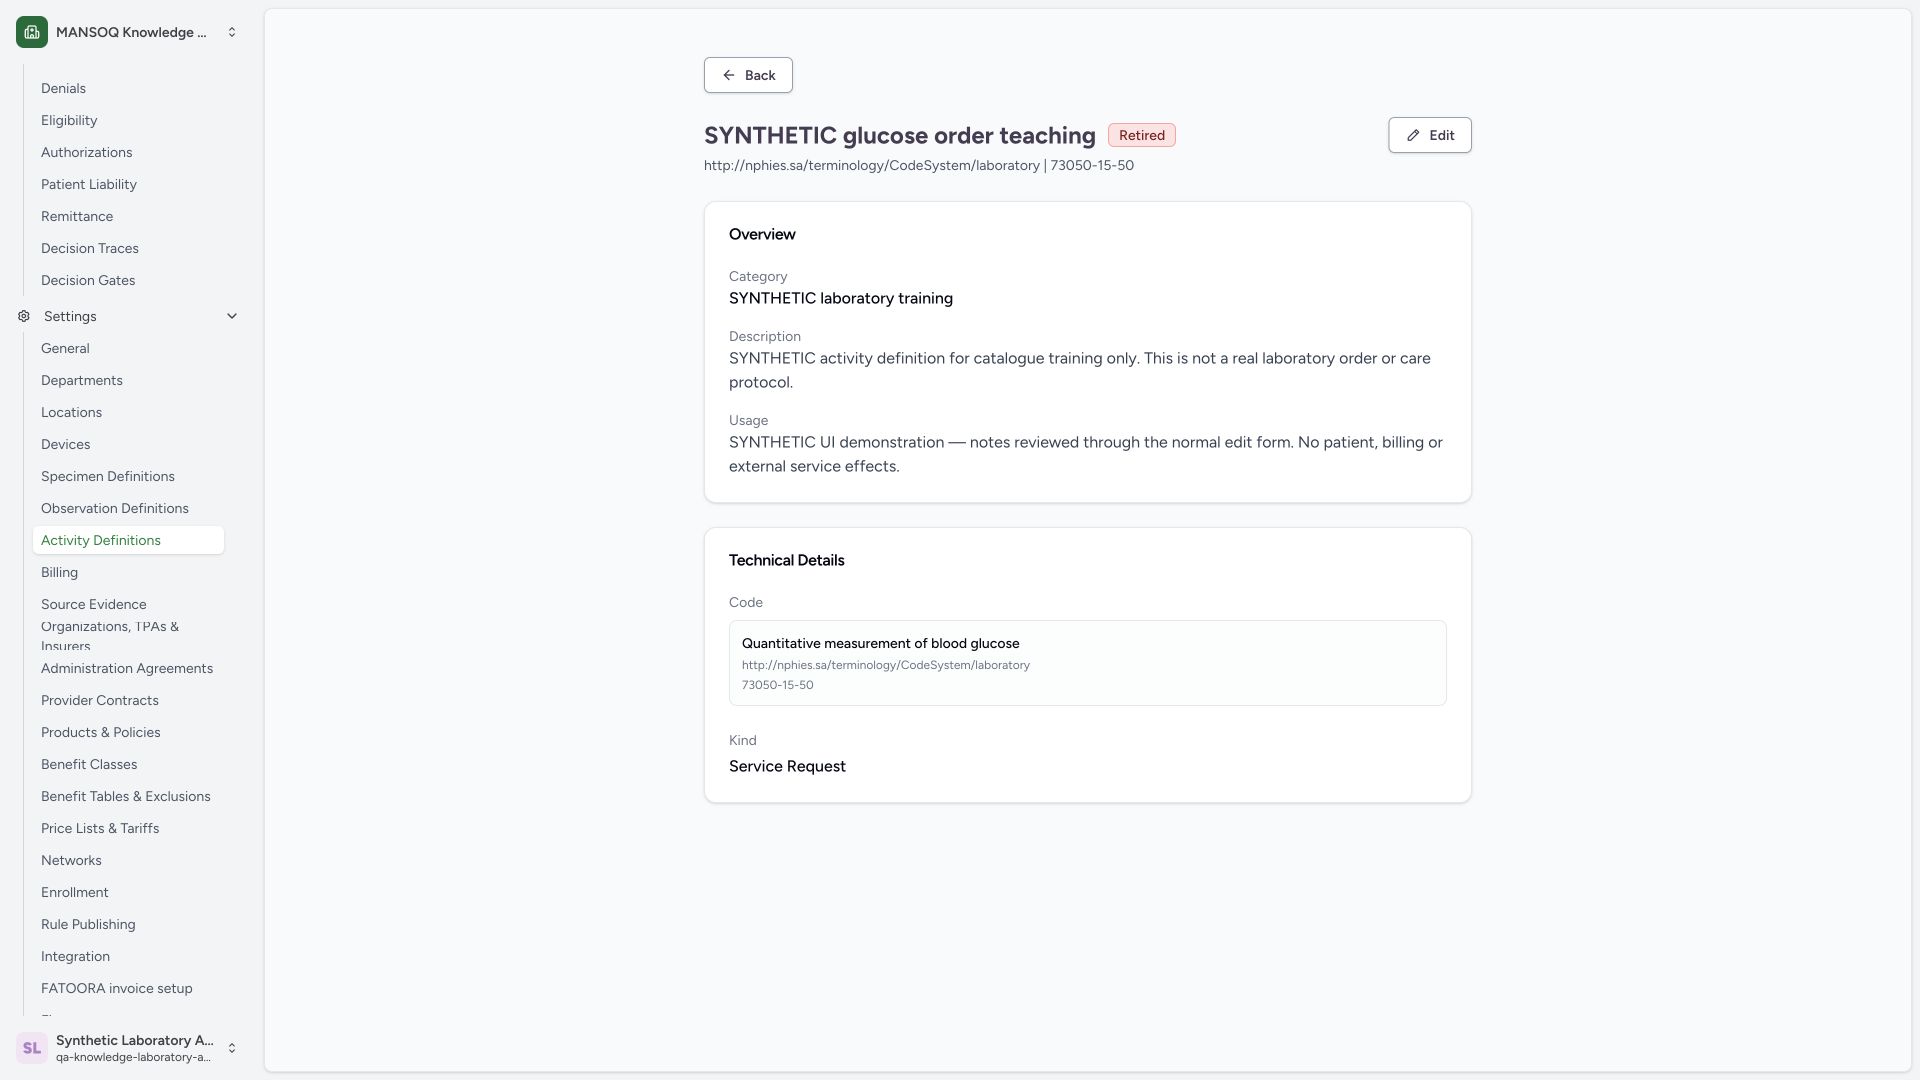Open Products & Policies
This screenshot has width=1920, height=1080.
pos(128,732)
